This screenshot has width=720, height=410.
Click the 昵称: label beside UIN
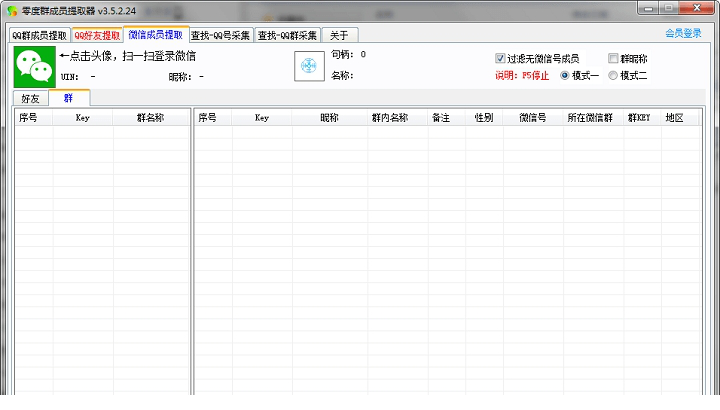tap(180, 77)
